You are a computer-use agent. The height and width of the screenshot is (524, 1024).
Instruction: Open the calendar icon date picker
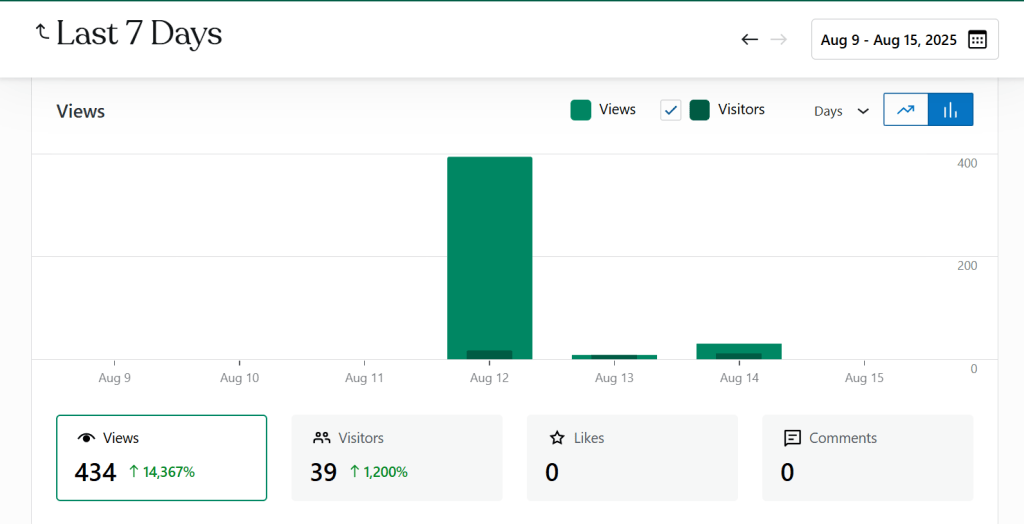[977, 40]
